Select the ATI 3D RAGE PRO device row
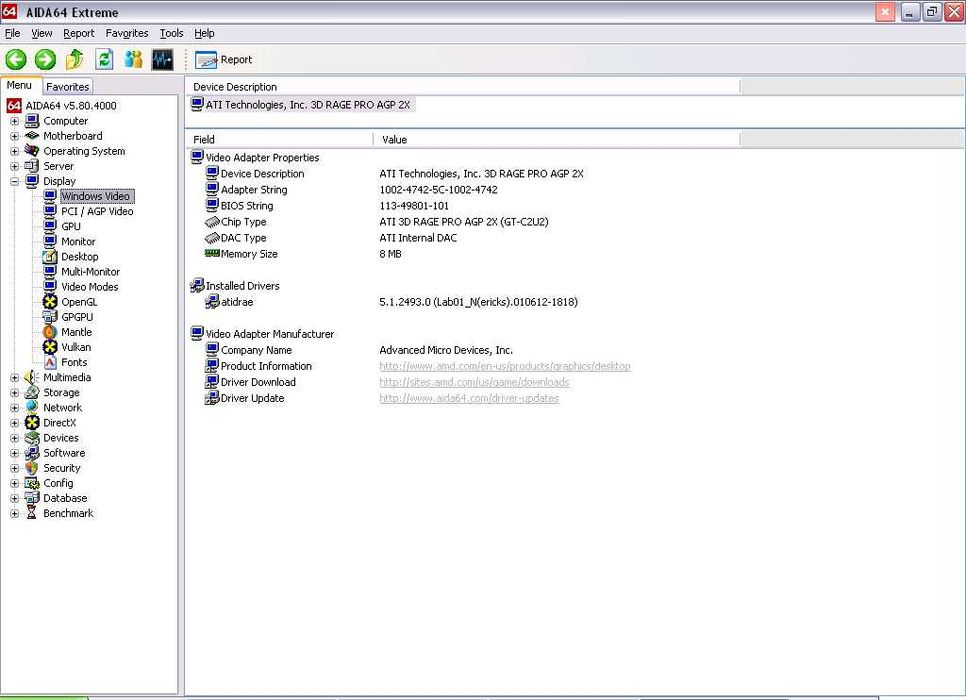 (301, 105)
